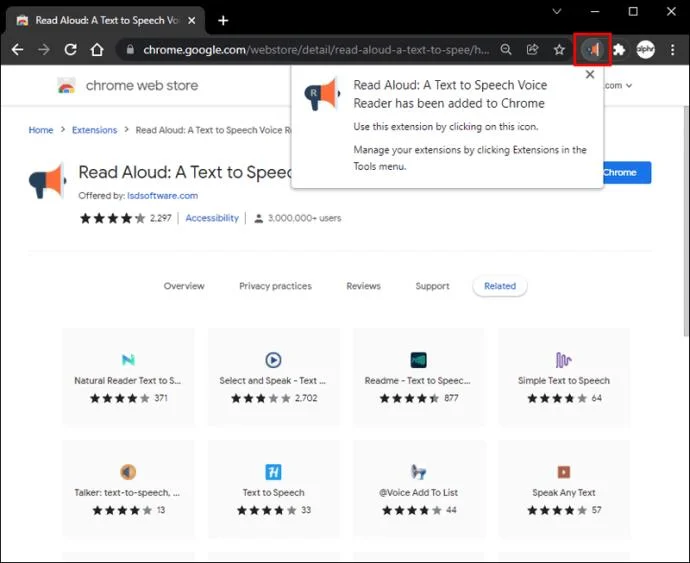Open Readme - Text to Speech card

click(418, 377)
